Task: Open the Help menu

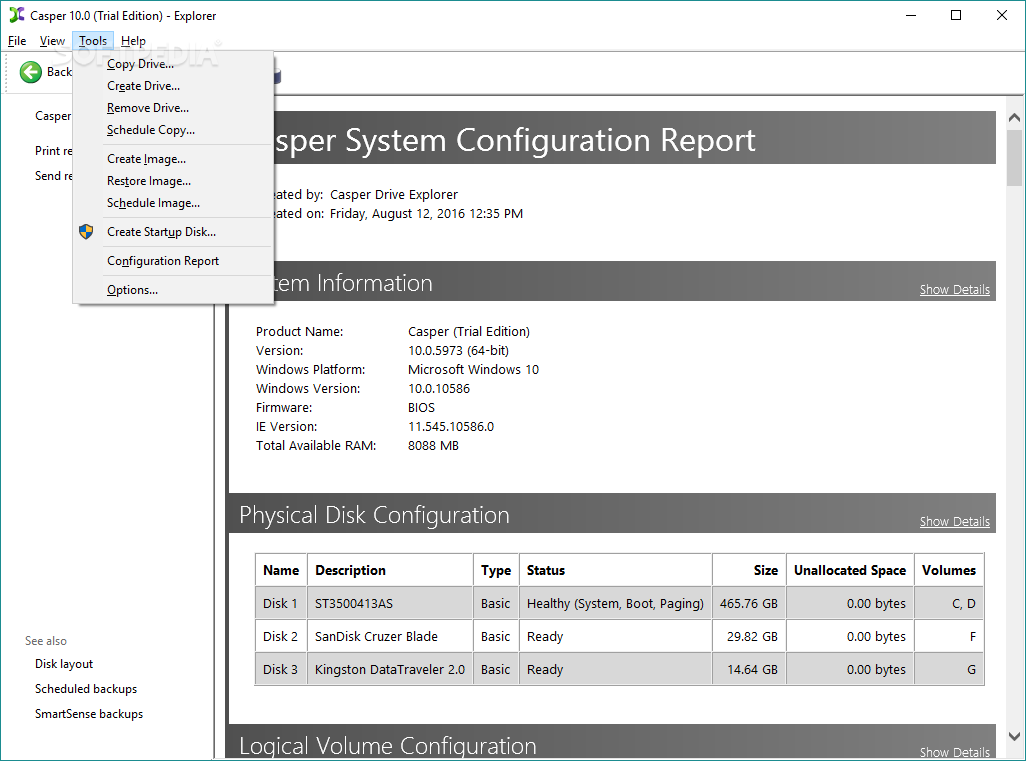Action: [133, 41]
